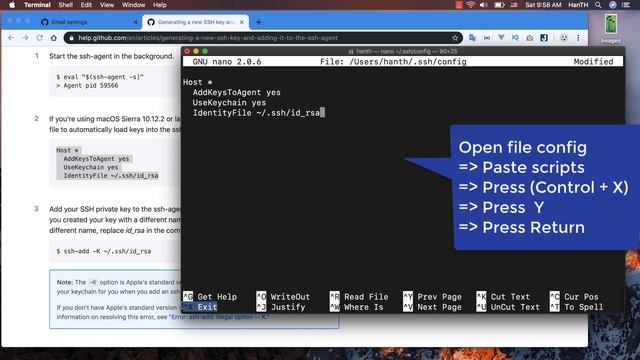Open the View menu
Image resolution: width=640 pixels, height=360 pixels.
[107, 5]
